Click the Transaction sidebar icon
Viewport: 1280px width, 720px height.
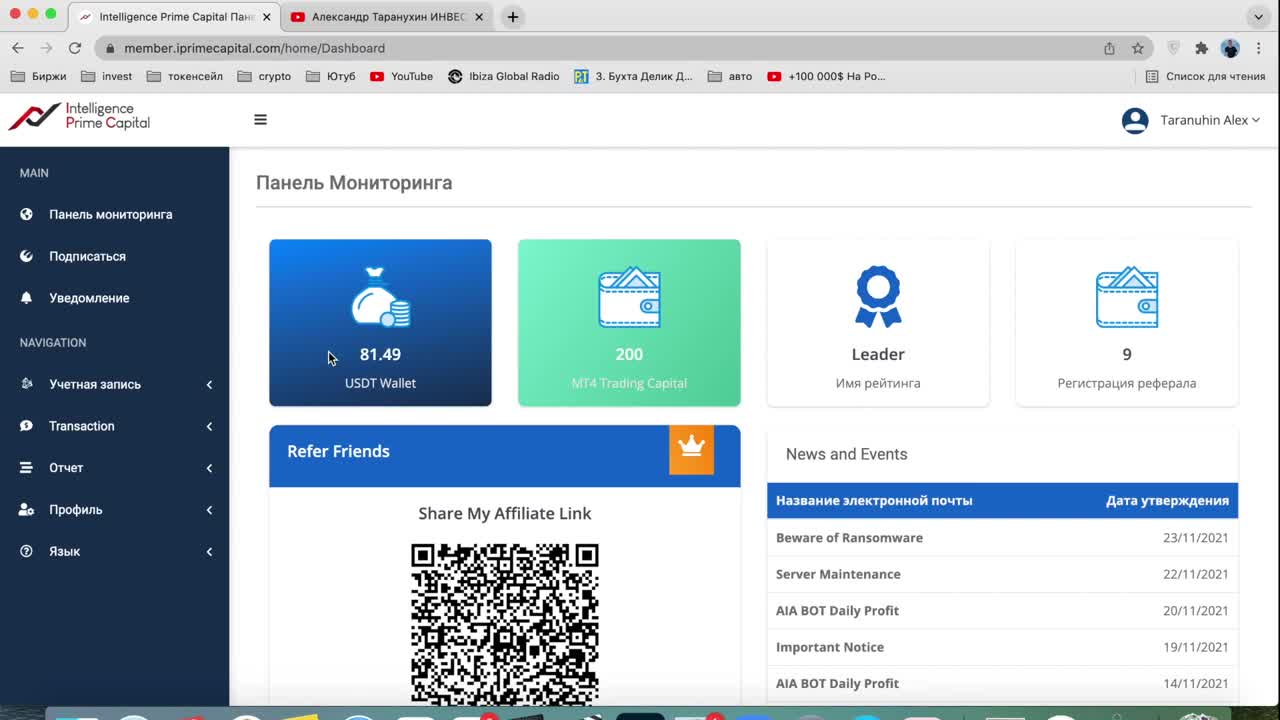click(27, 426)
